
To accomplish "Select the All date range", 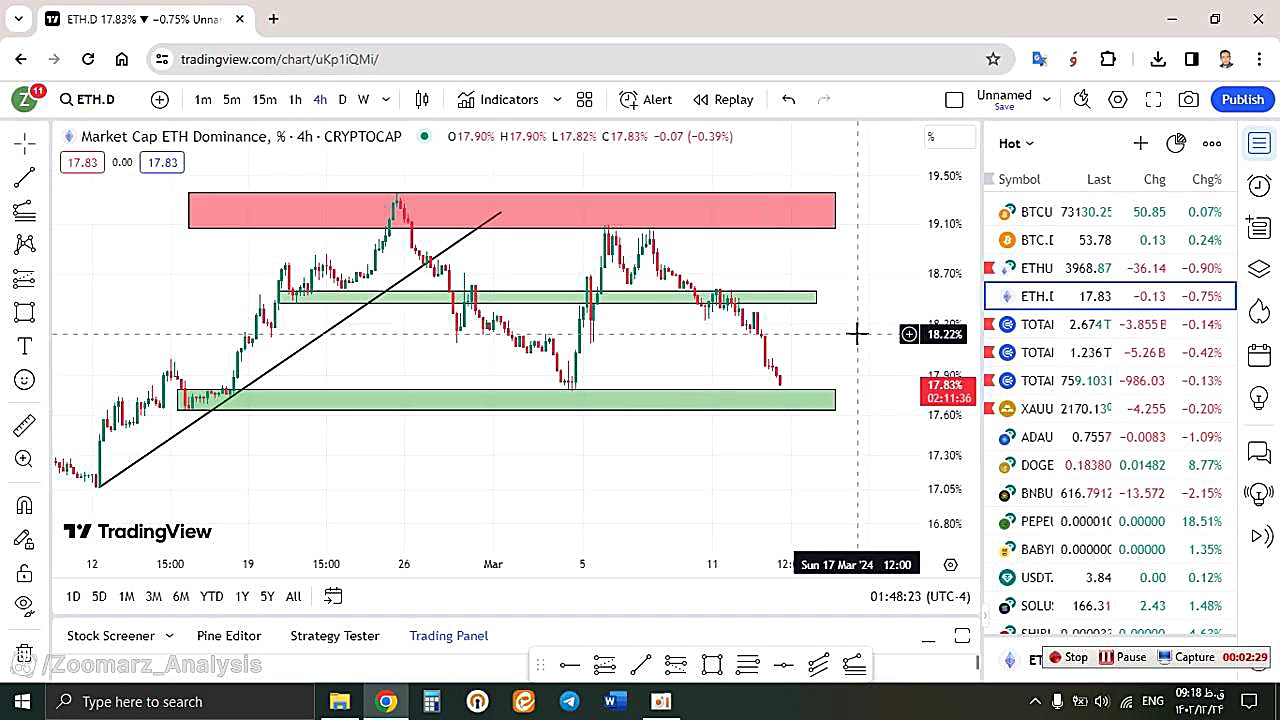I will click(x=293, y=596).
